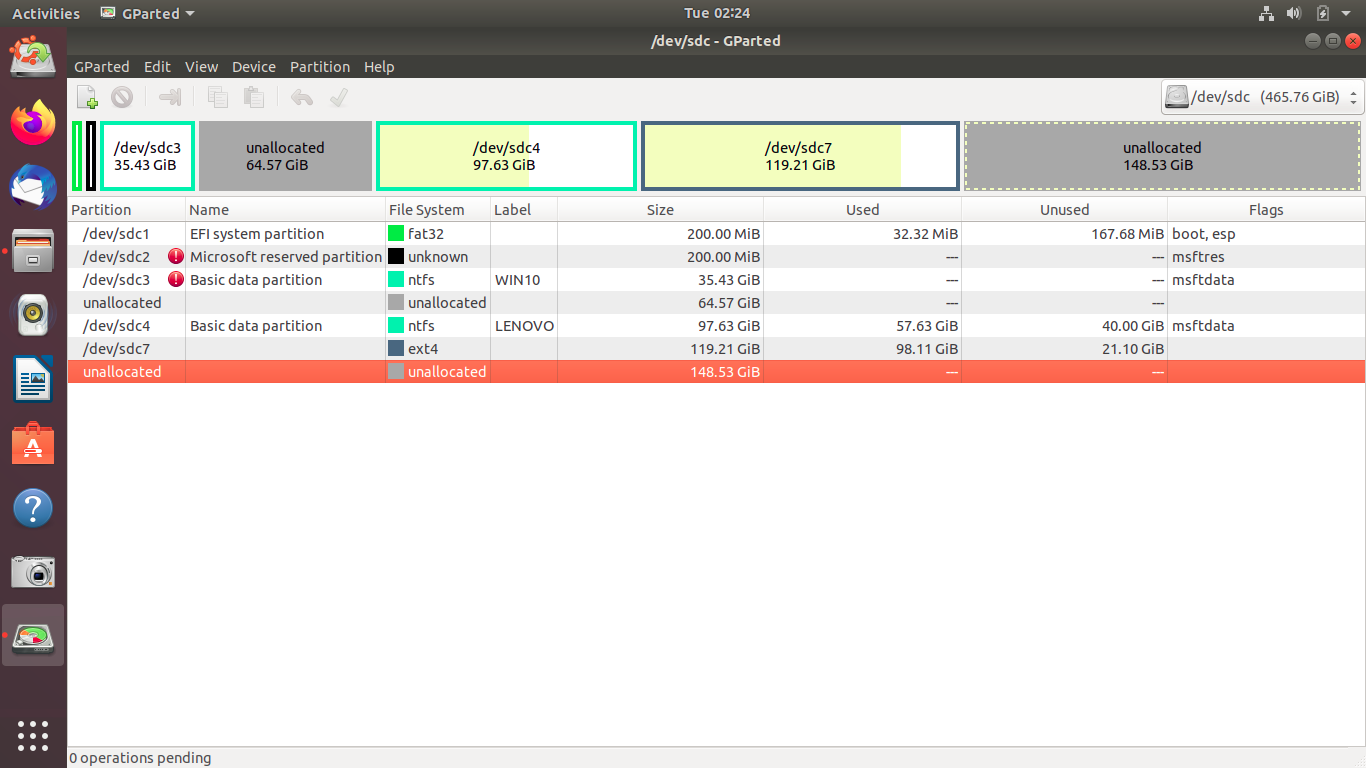Click the Unused column header

[x=1064, y=210]
